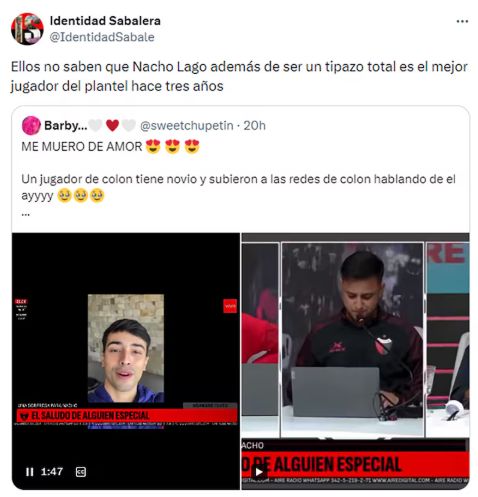
Task: Click the quoted tweet text ME MUERO DE AMOR
Action: click(x=82, y=147)
